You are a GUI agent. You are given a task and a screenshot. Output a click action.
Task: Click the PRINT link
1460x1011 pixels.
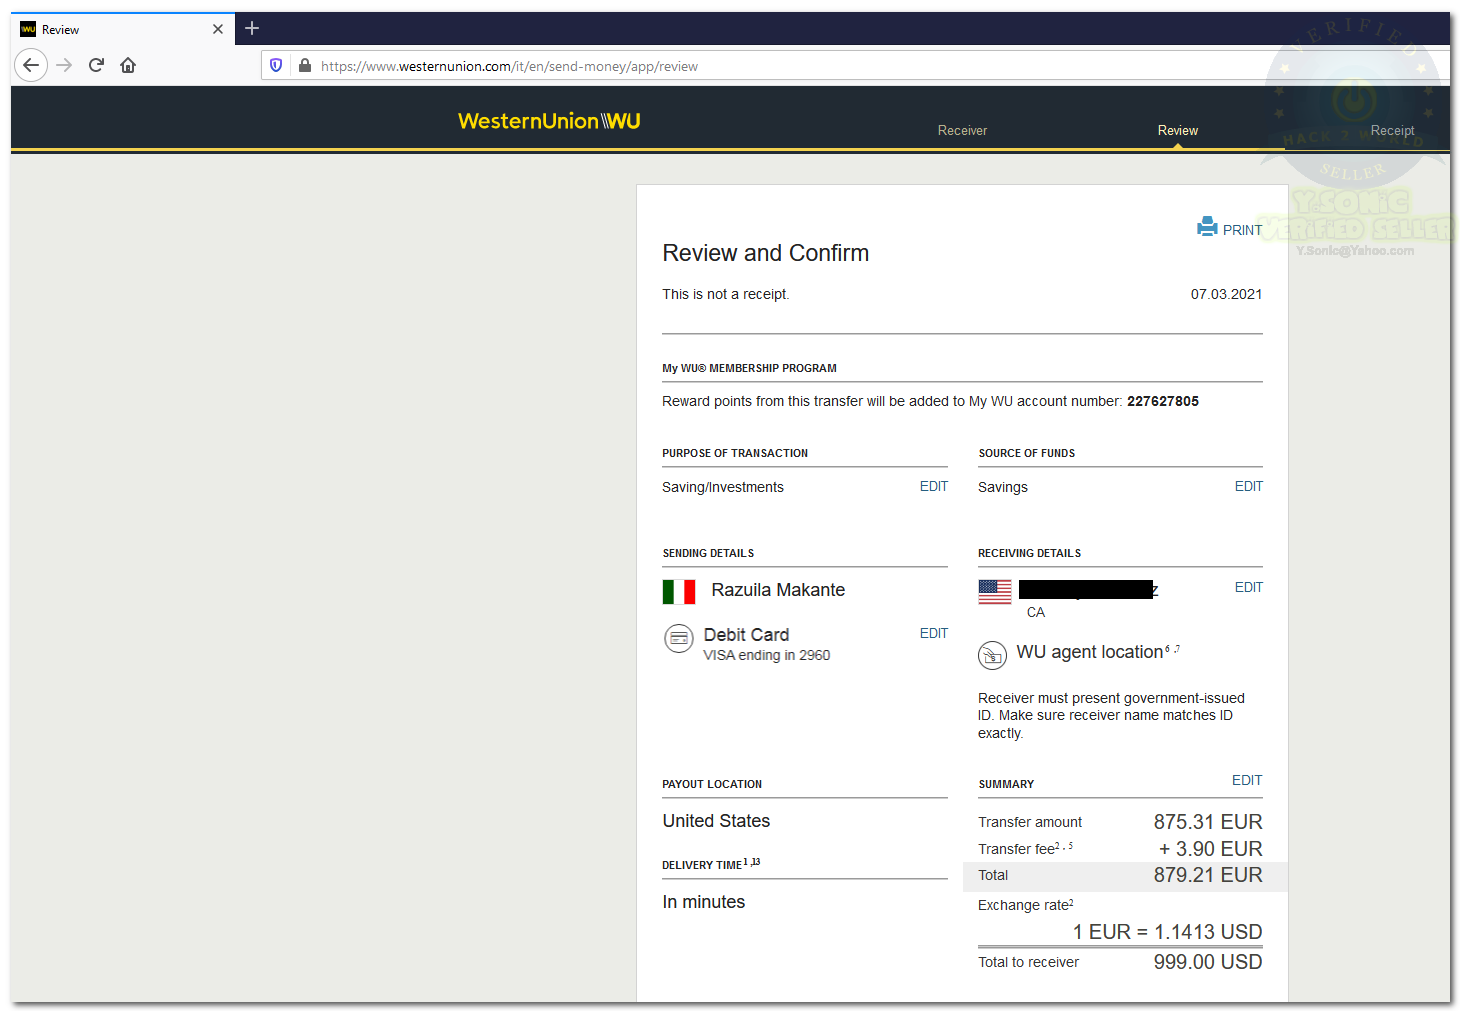[1242, 230]
